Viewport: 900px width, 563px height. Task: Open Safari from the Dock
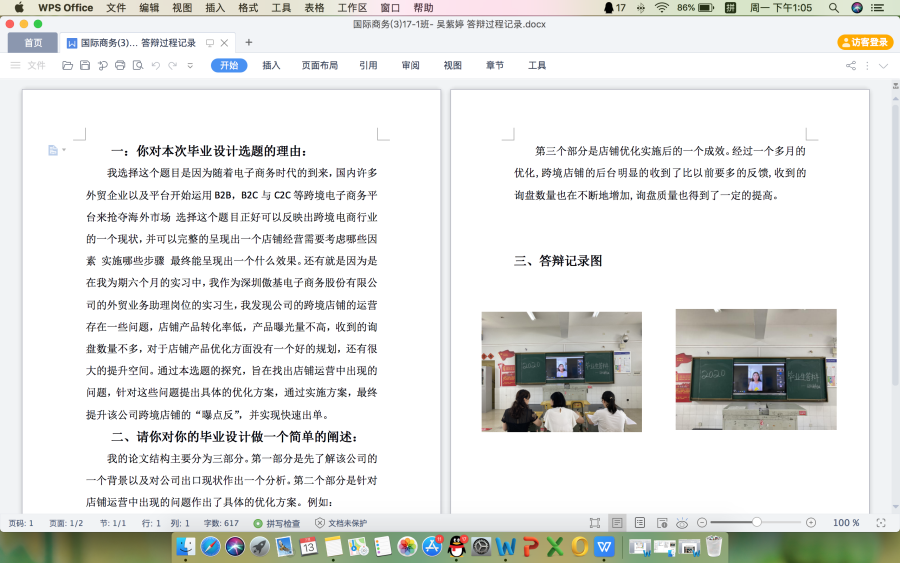tap(210, 547)
